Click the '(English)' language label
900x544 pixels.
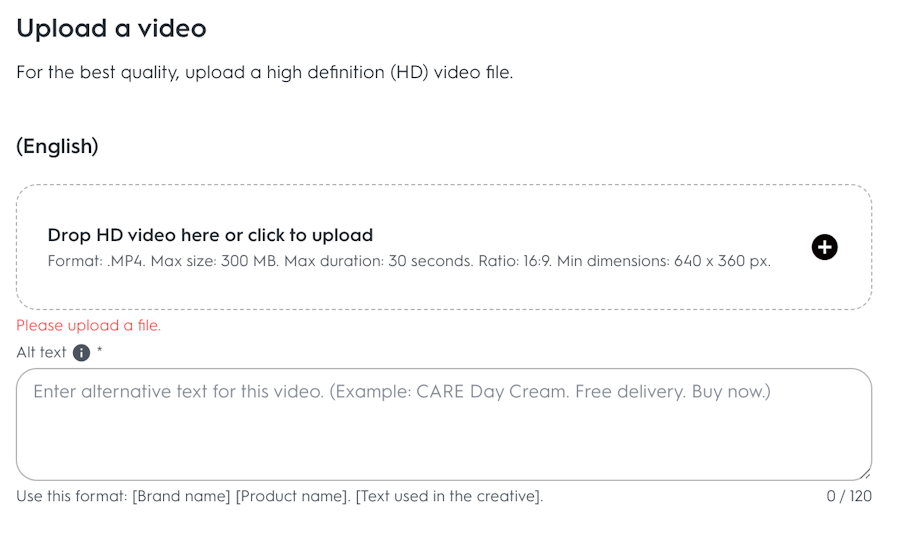(57, 146)
